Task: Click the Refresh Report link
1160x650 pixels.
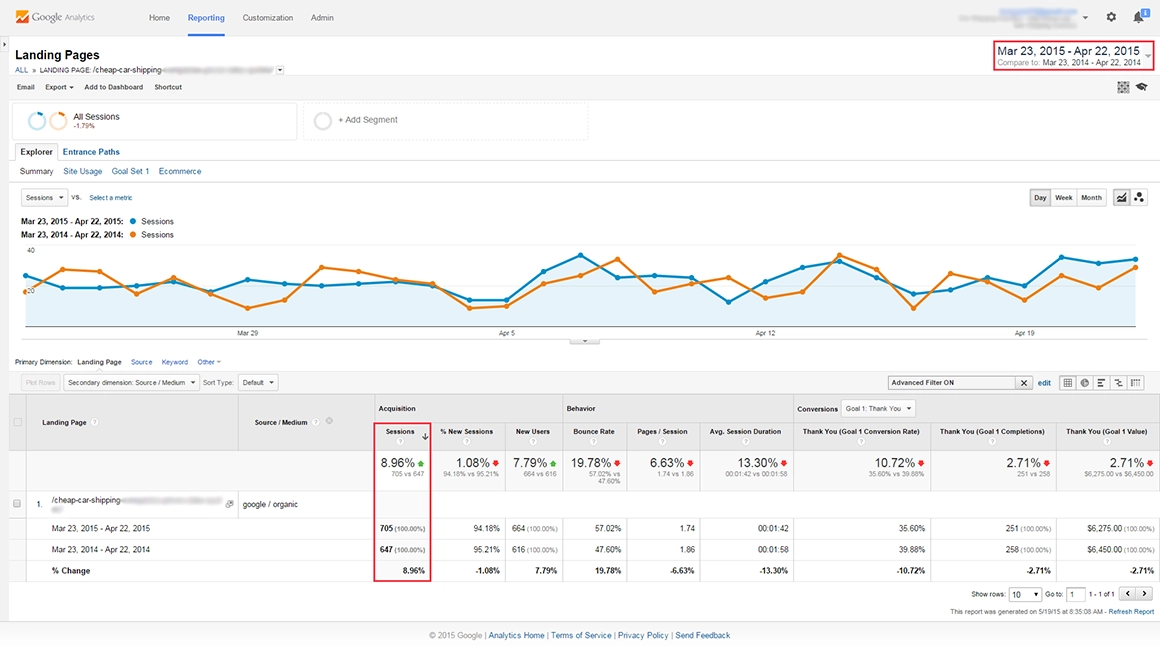Action: (1130, 612)
